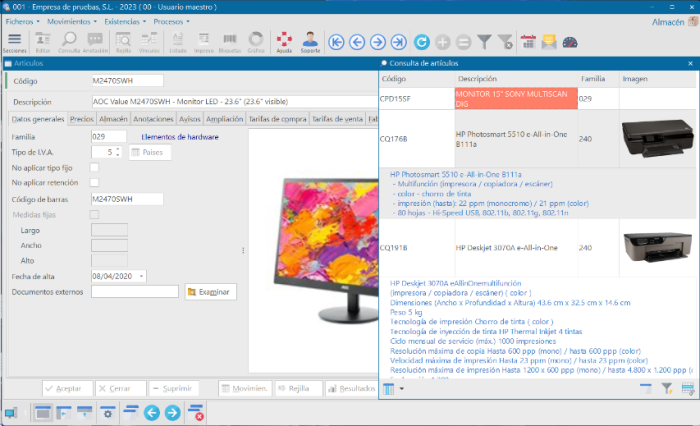Image resolution: width=700 pixels, height=426 pixels.
Task: Click Documentos externos input field
Action: pyautogui.click(x=135, y=292)
